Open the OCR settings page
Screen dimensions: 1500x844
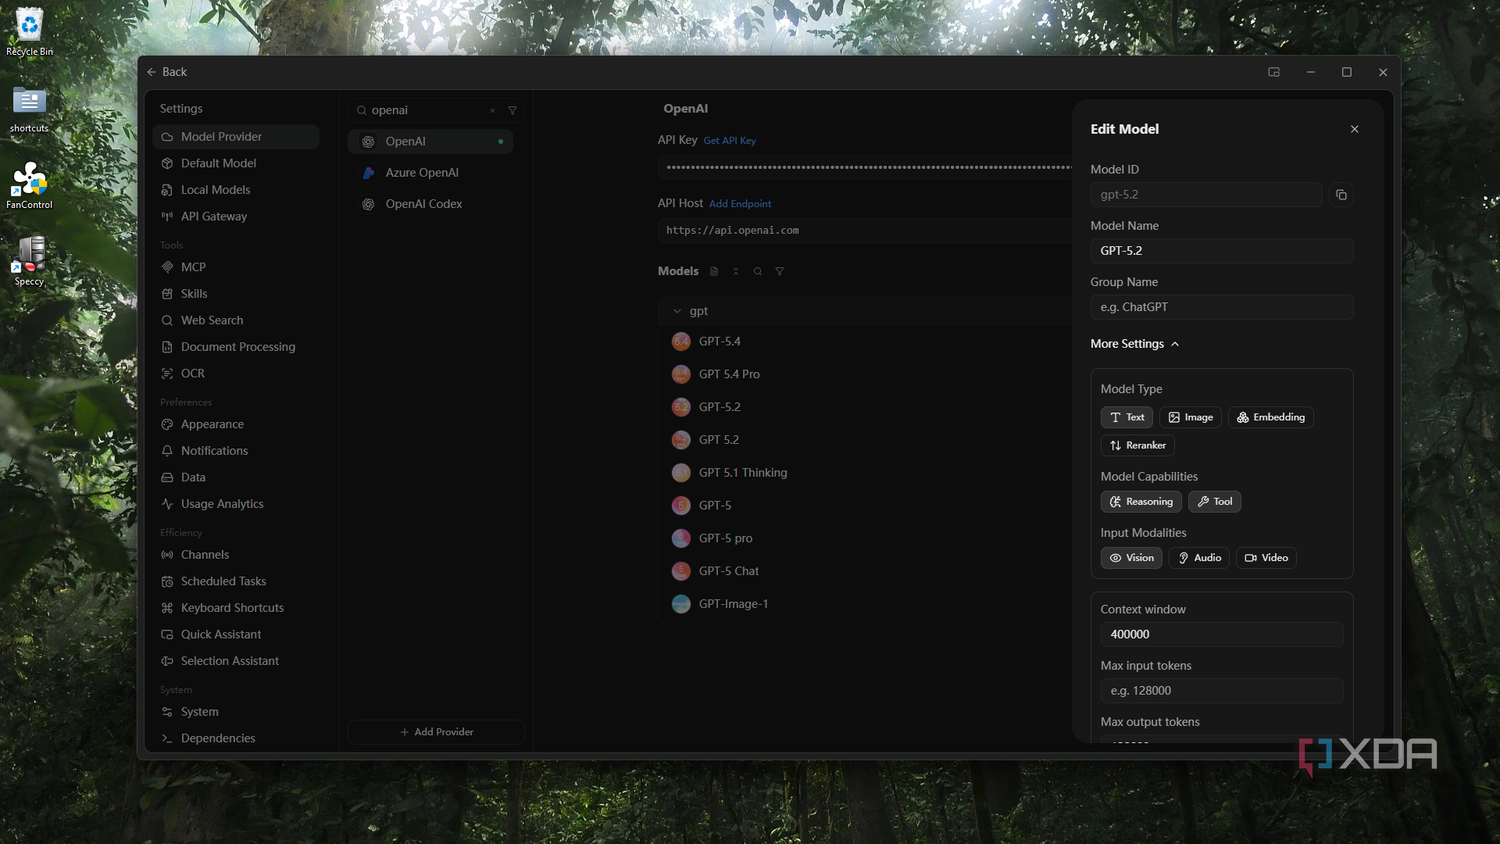click(236, 374)
